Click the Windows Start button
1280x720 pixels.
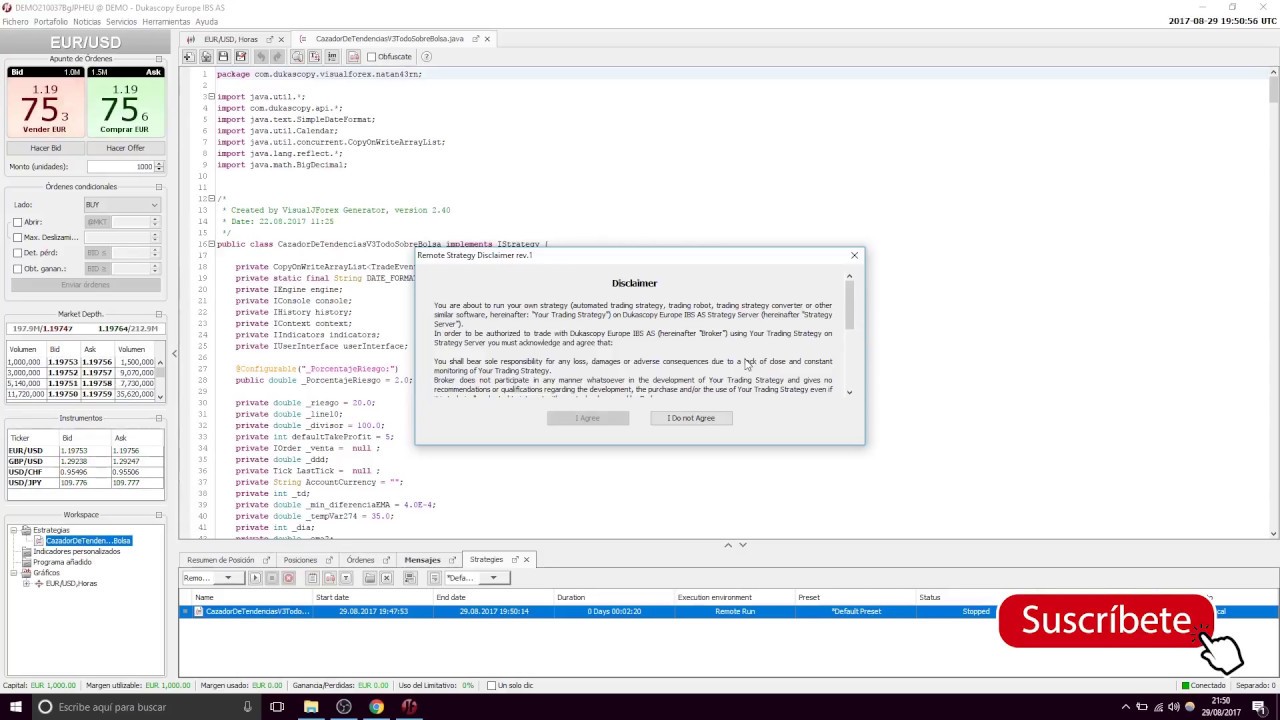tap(15, 707)
